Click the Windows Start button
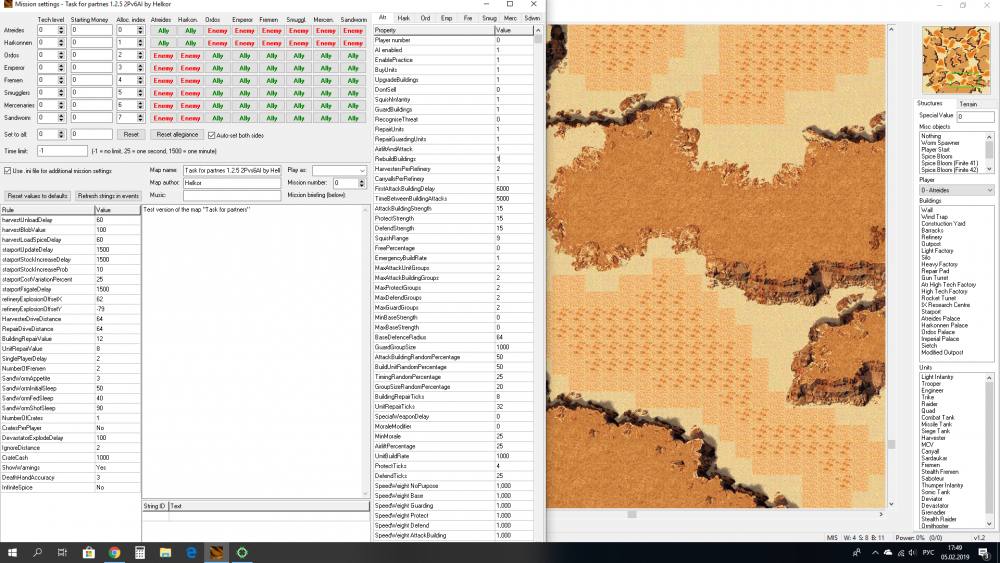Image resolution: width=1000 pixels, height=563 pixels. (x=11, y=552)
